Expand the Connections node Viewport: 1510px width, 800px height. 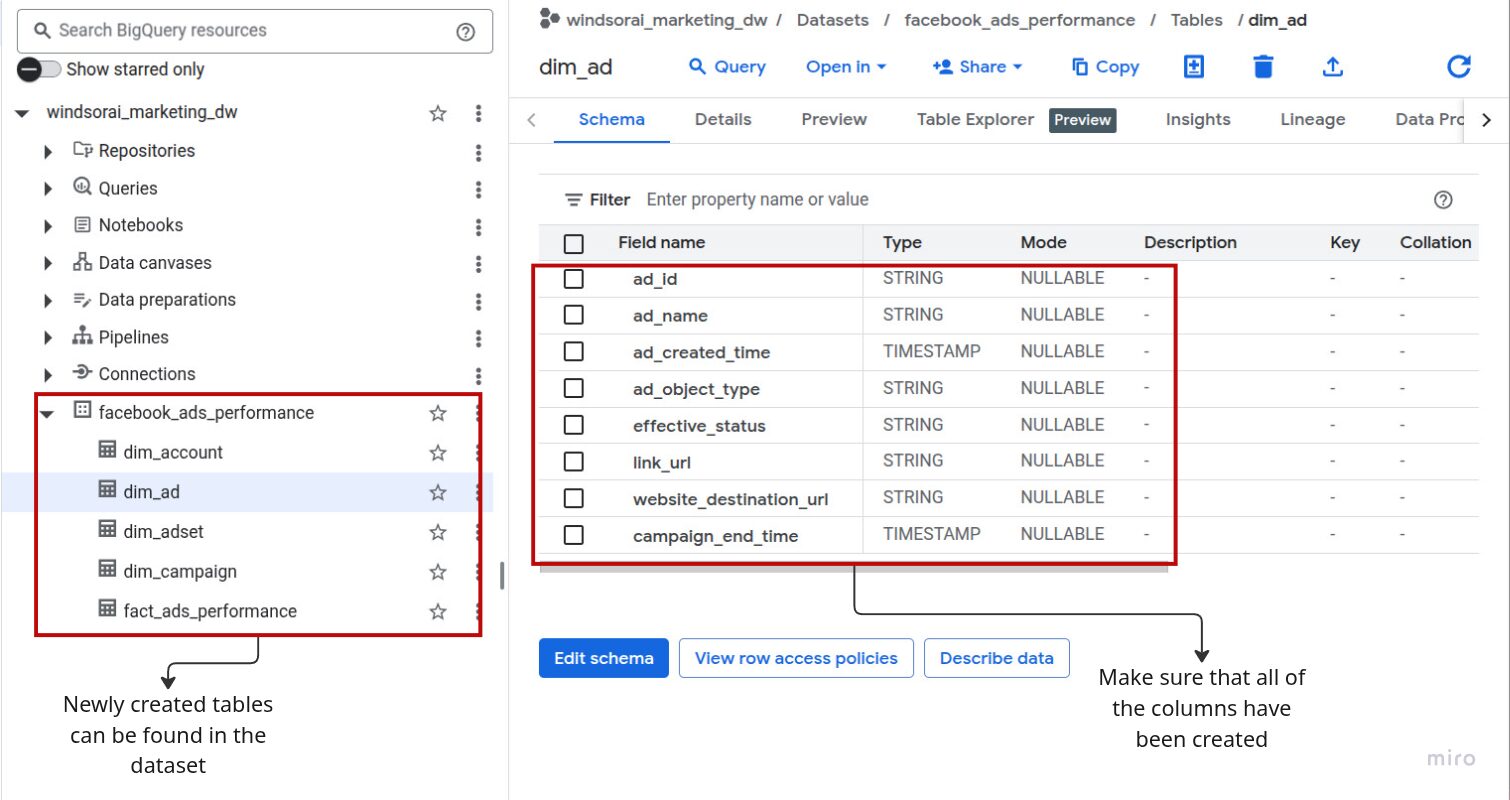[48, 375]
